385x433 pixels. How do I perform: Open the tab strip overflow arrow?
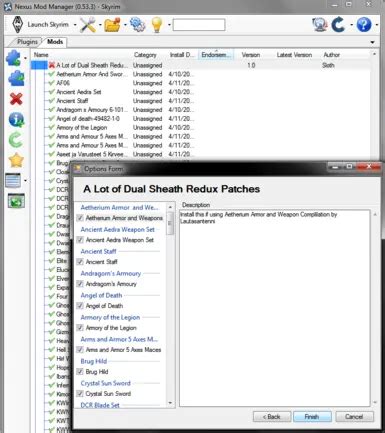click(x=373, y=42)
